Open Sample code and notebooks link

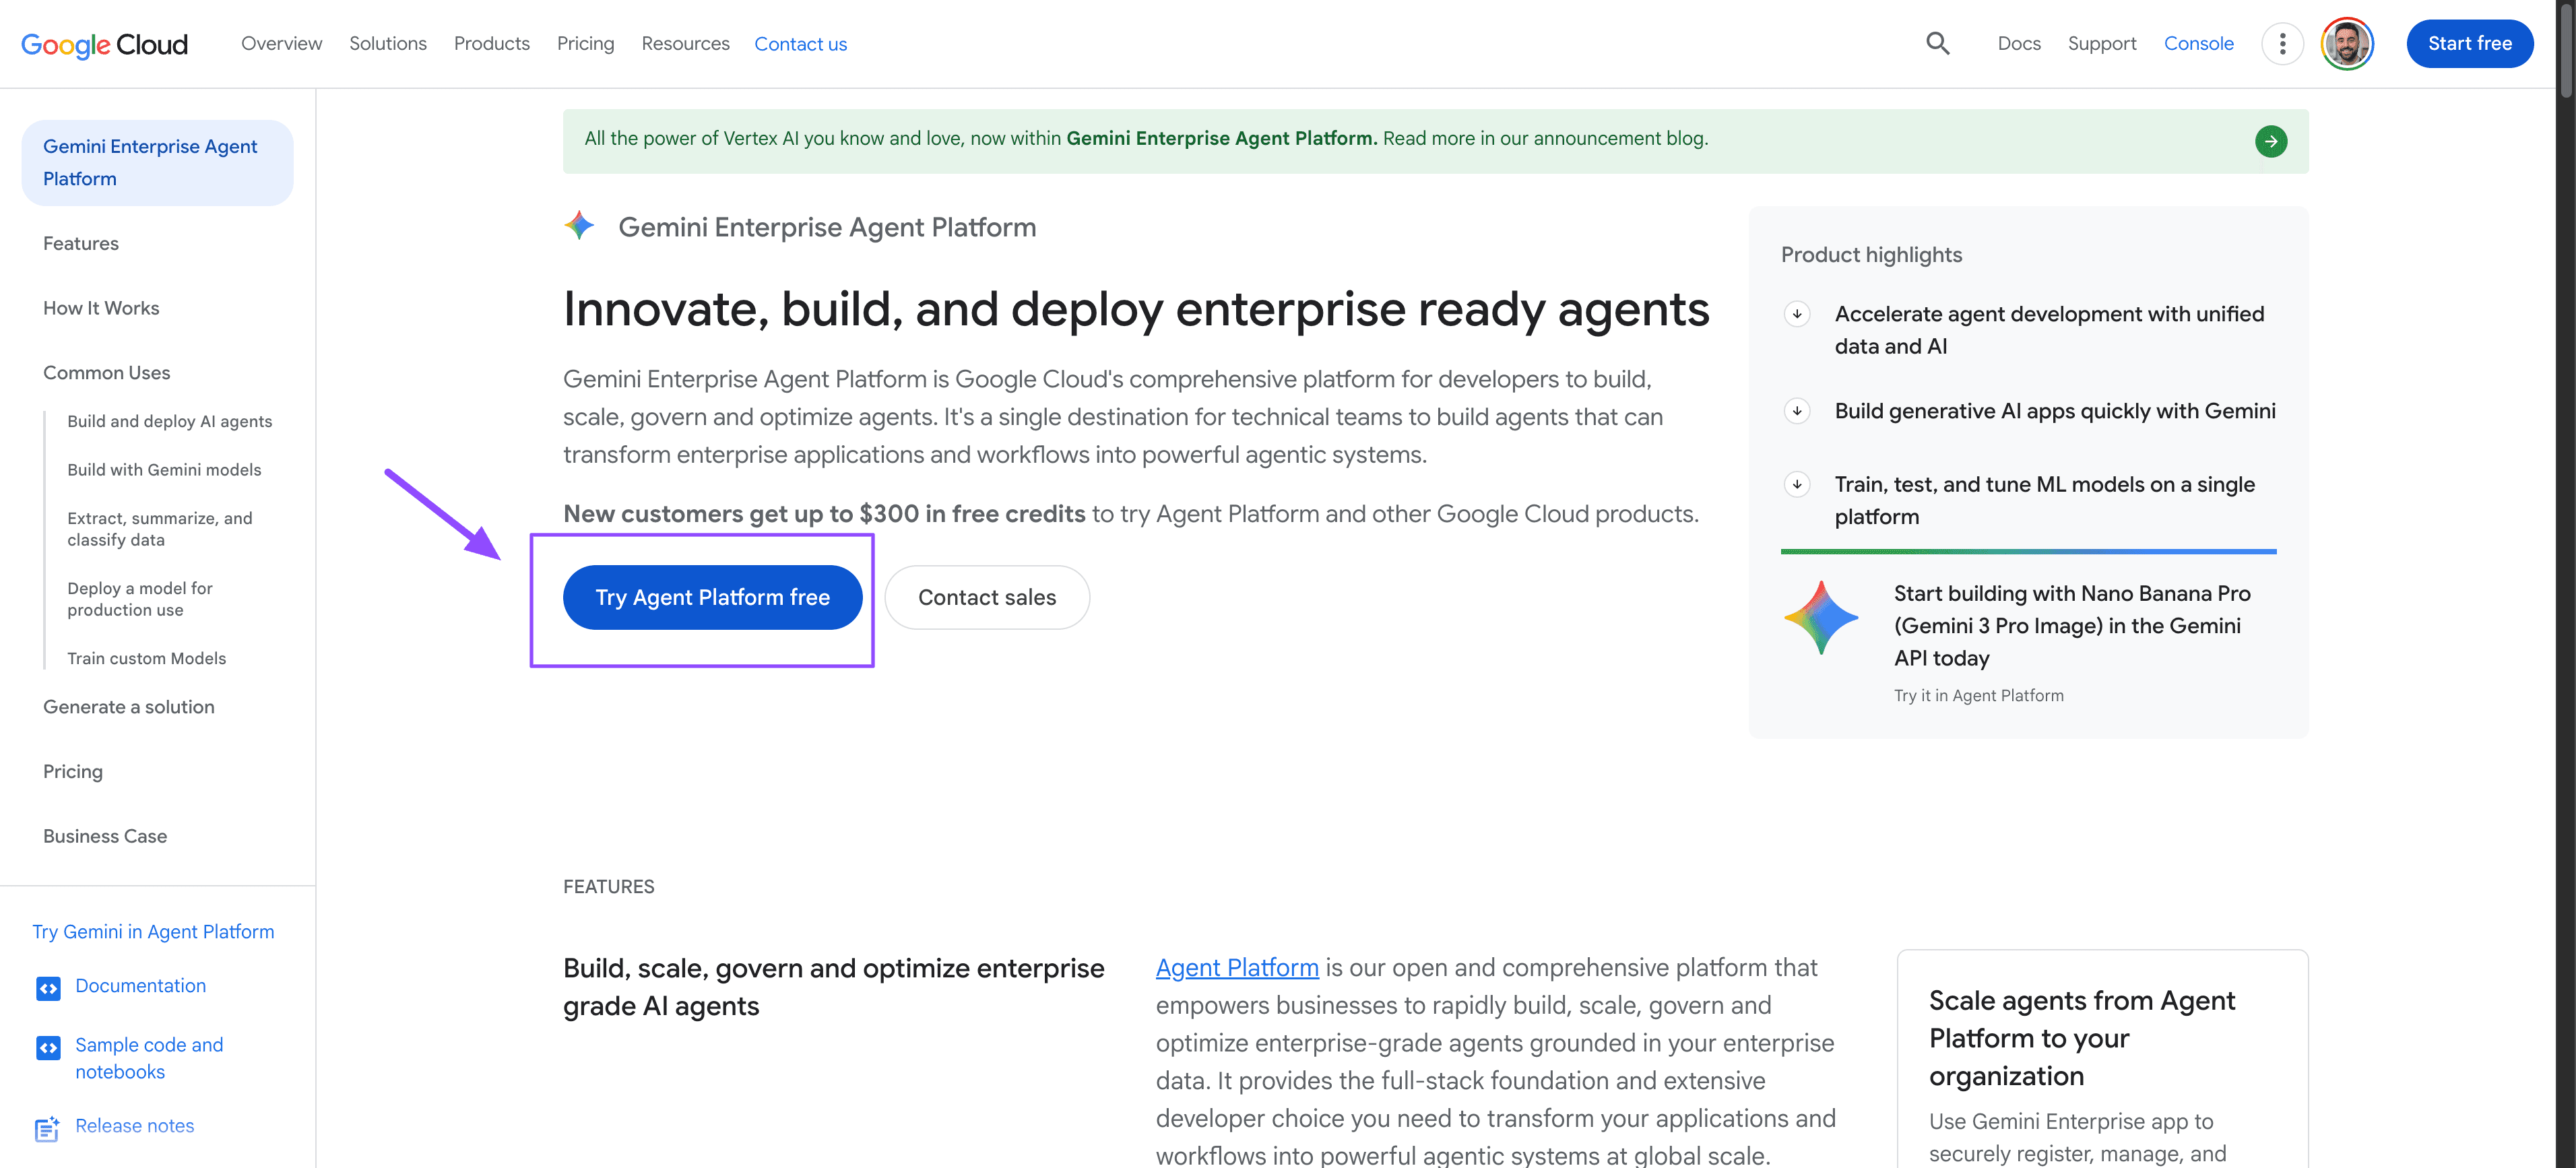(x=149, y=1058)
